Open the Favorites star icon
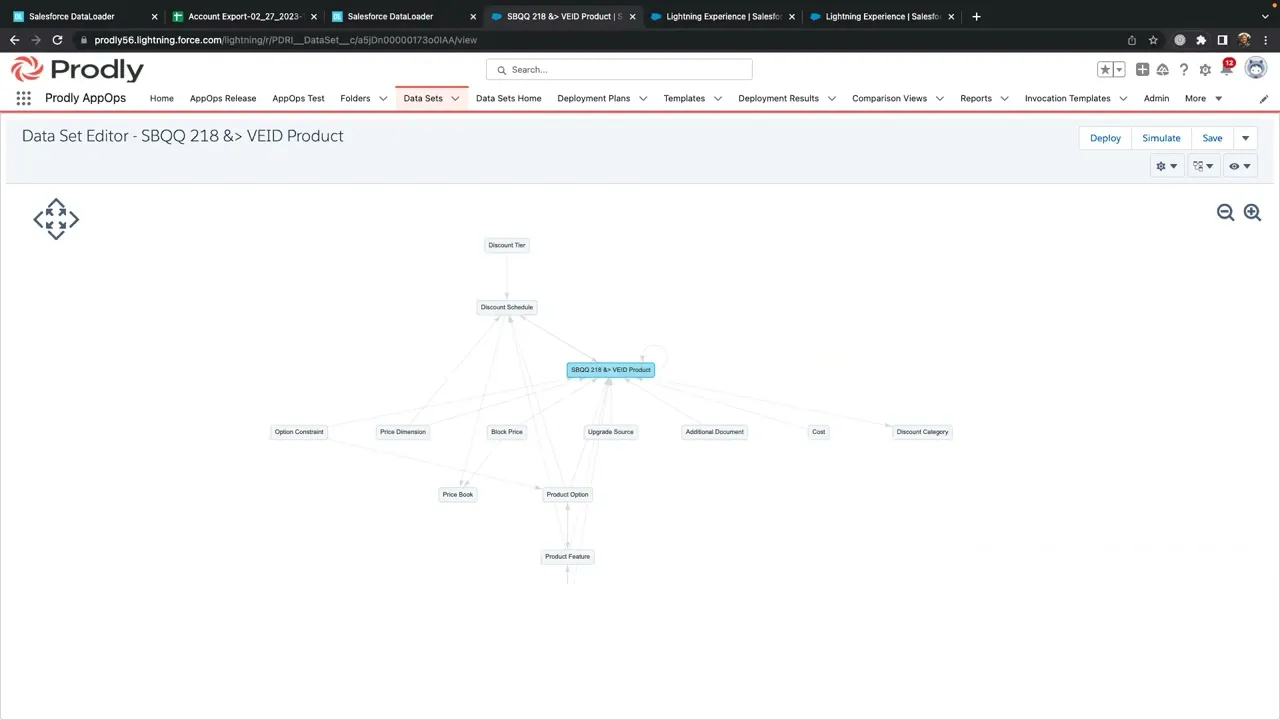 [1105, 70]
